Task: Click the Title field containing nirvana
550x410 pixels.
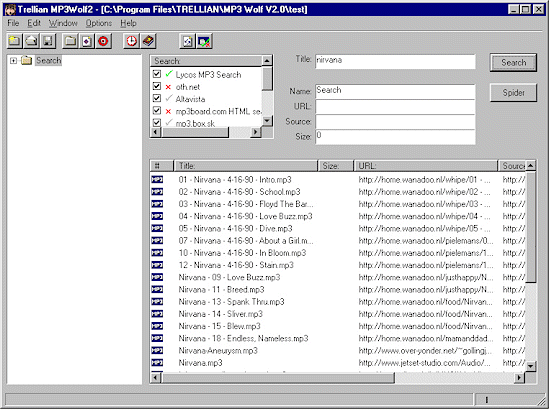Action: 395,62
